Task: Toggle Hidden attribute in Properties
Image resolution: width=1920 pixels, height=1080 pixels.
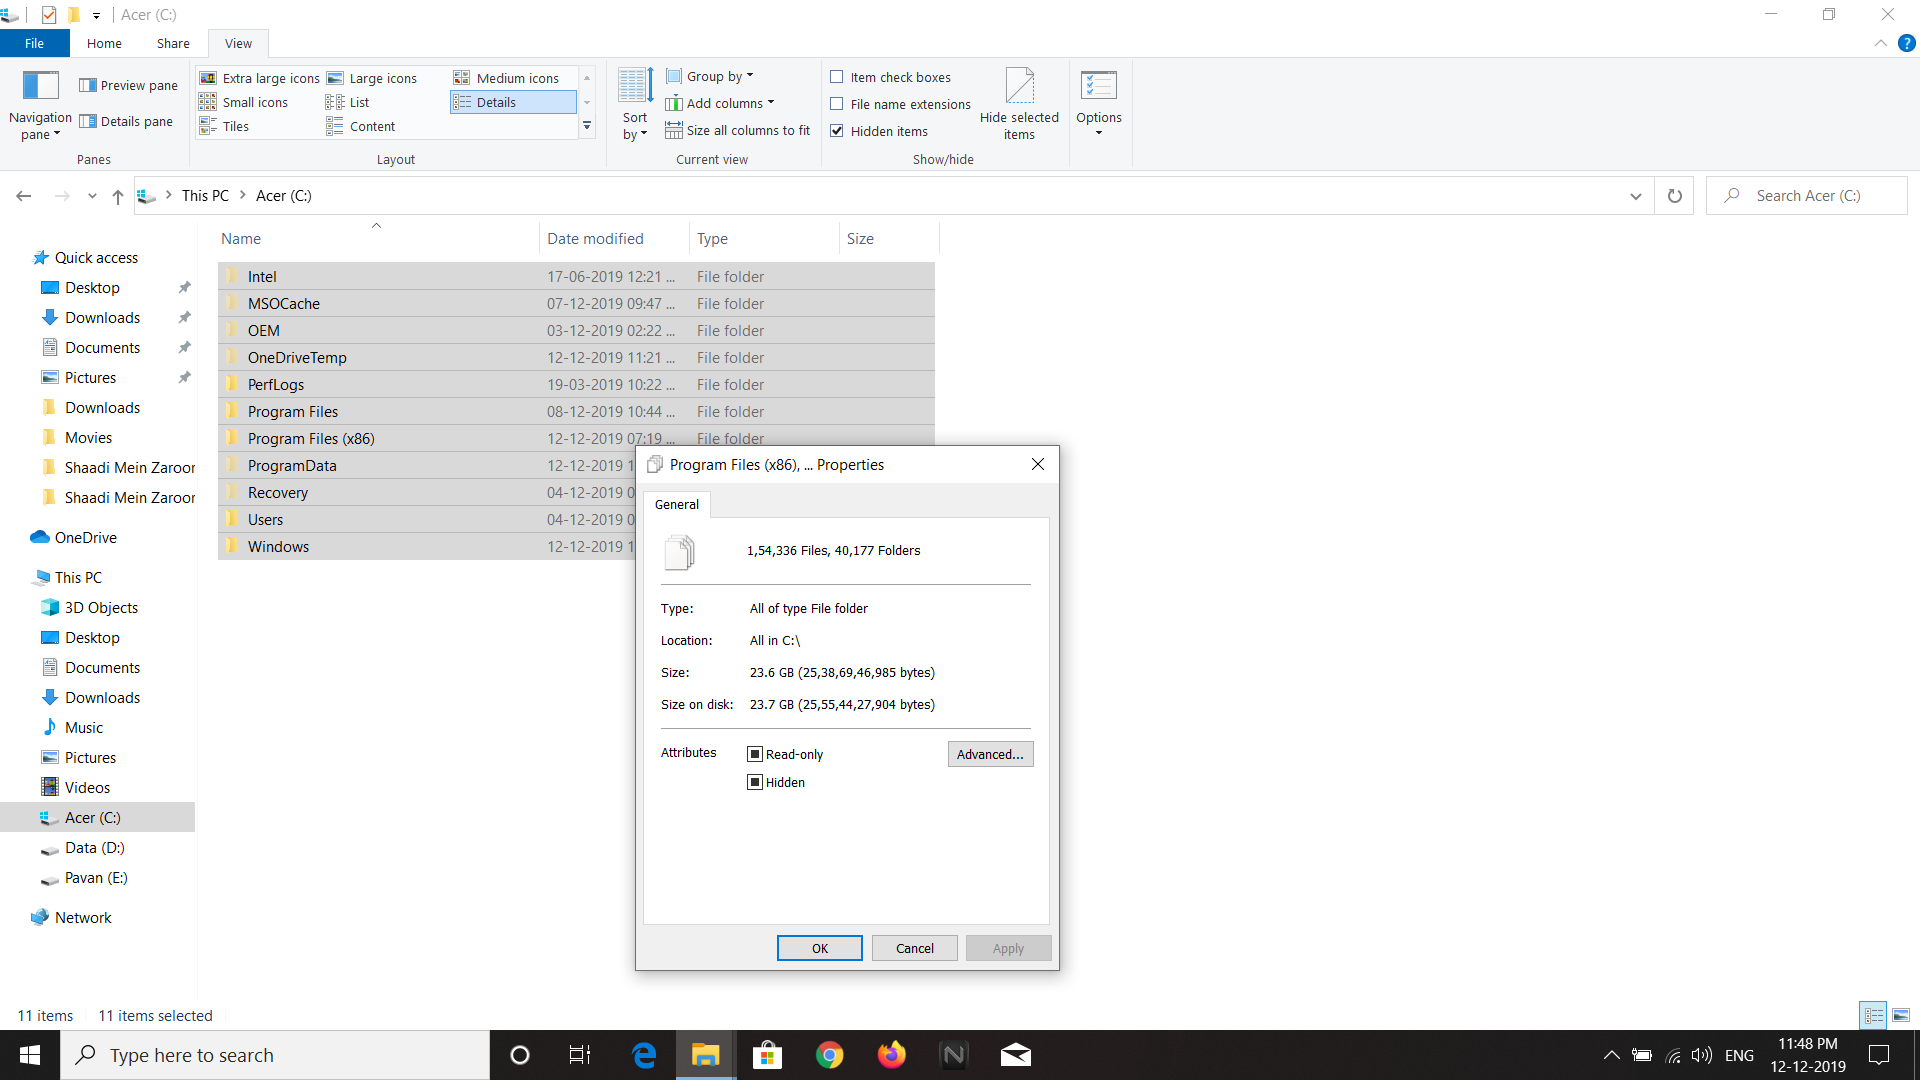Action: point(777,782)
